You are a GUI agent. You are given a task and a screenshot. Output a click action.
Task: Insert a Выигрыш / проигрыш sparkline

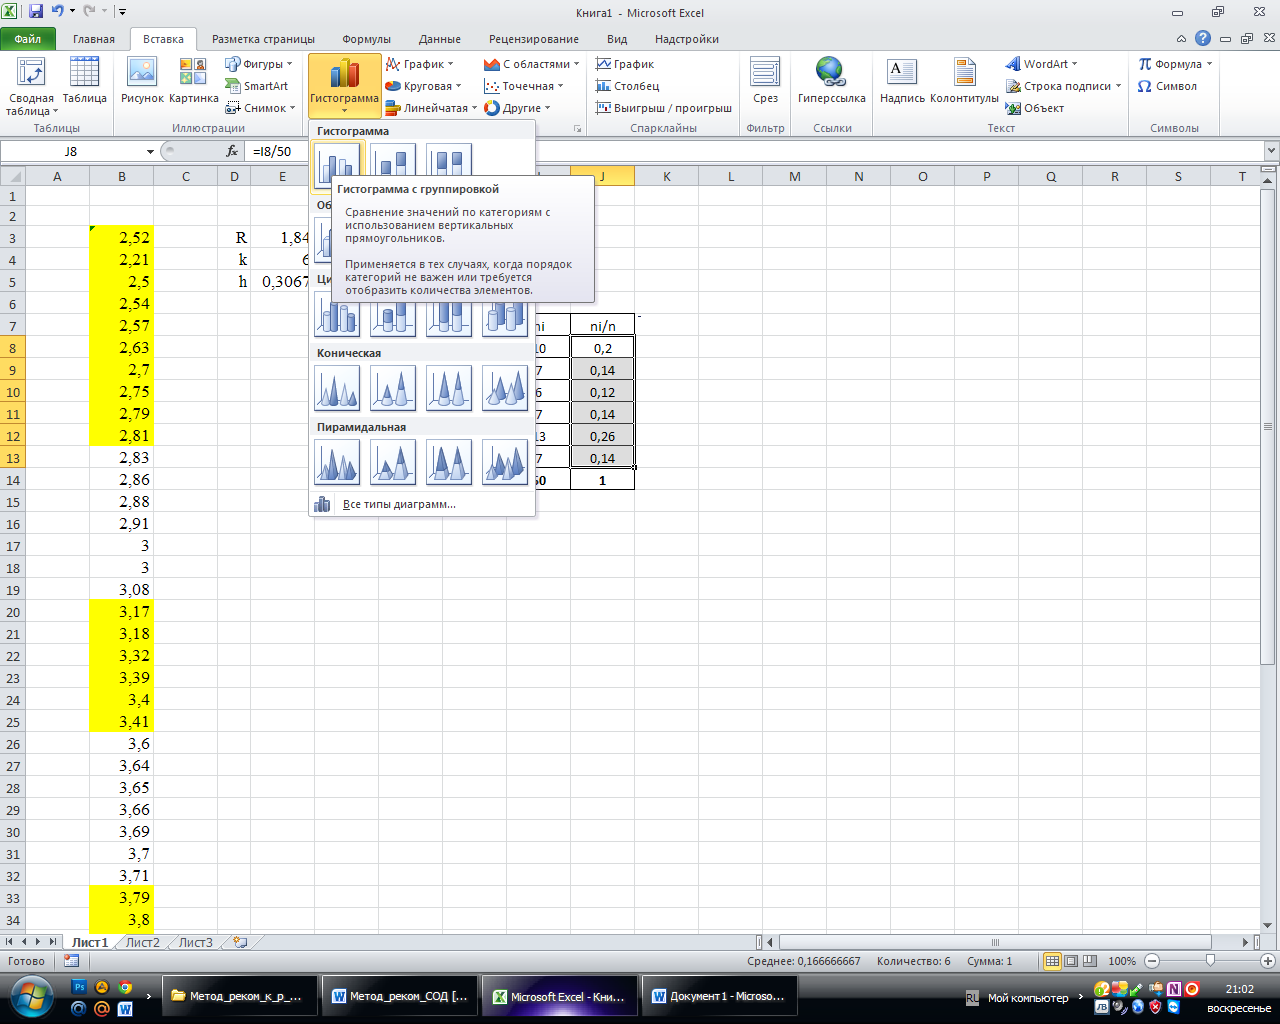click(664, 108)
